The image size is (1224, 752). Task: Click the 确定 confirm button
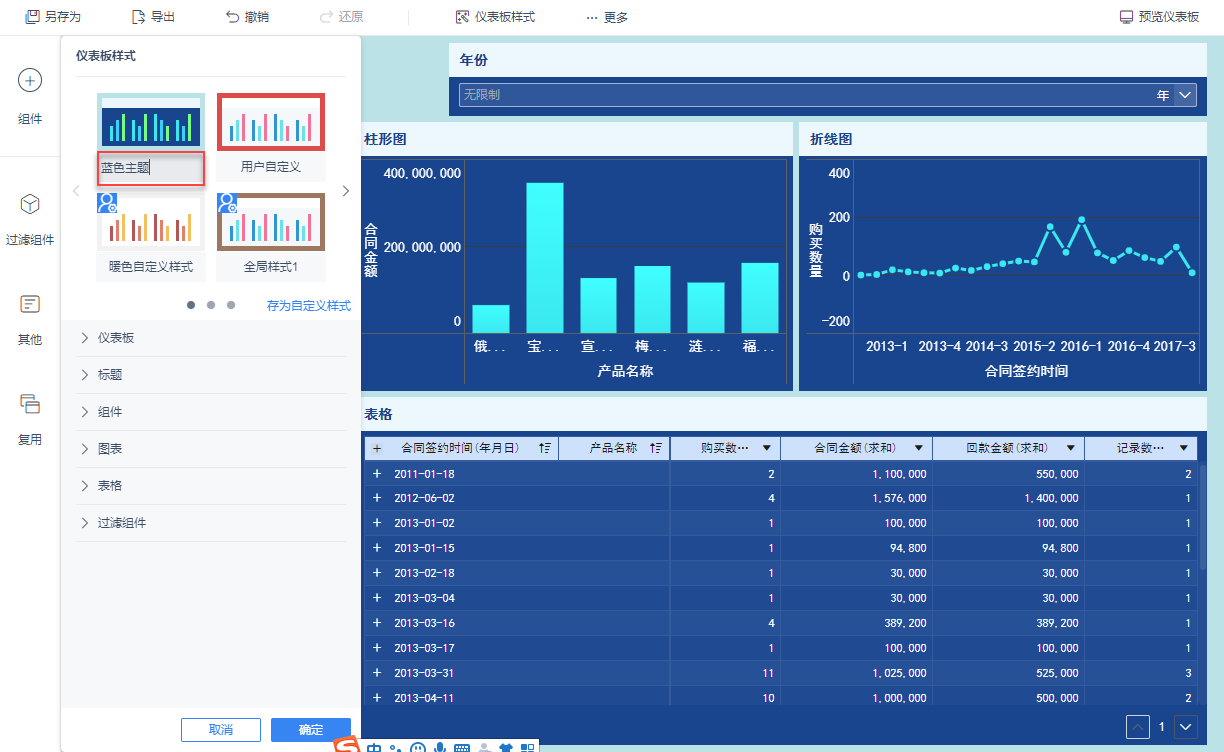[x=310, y=730]
